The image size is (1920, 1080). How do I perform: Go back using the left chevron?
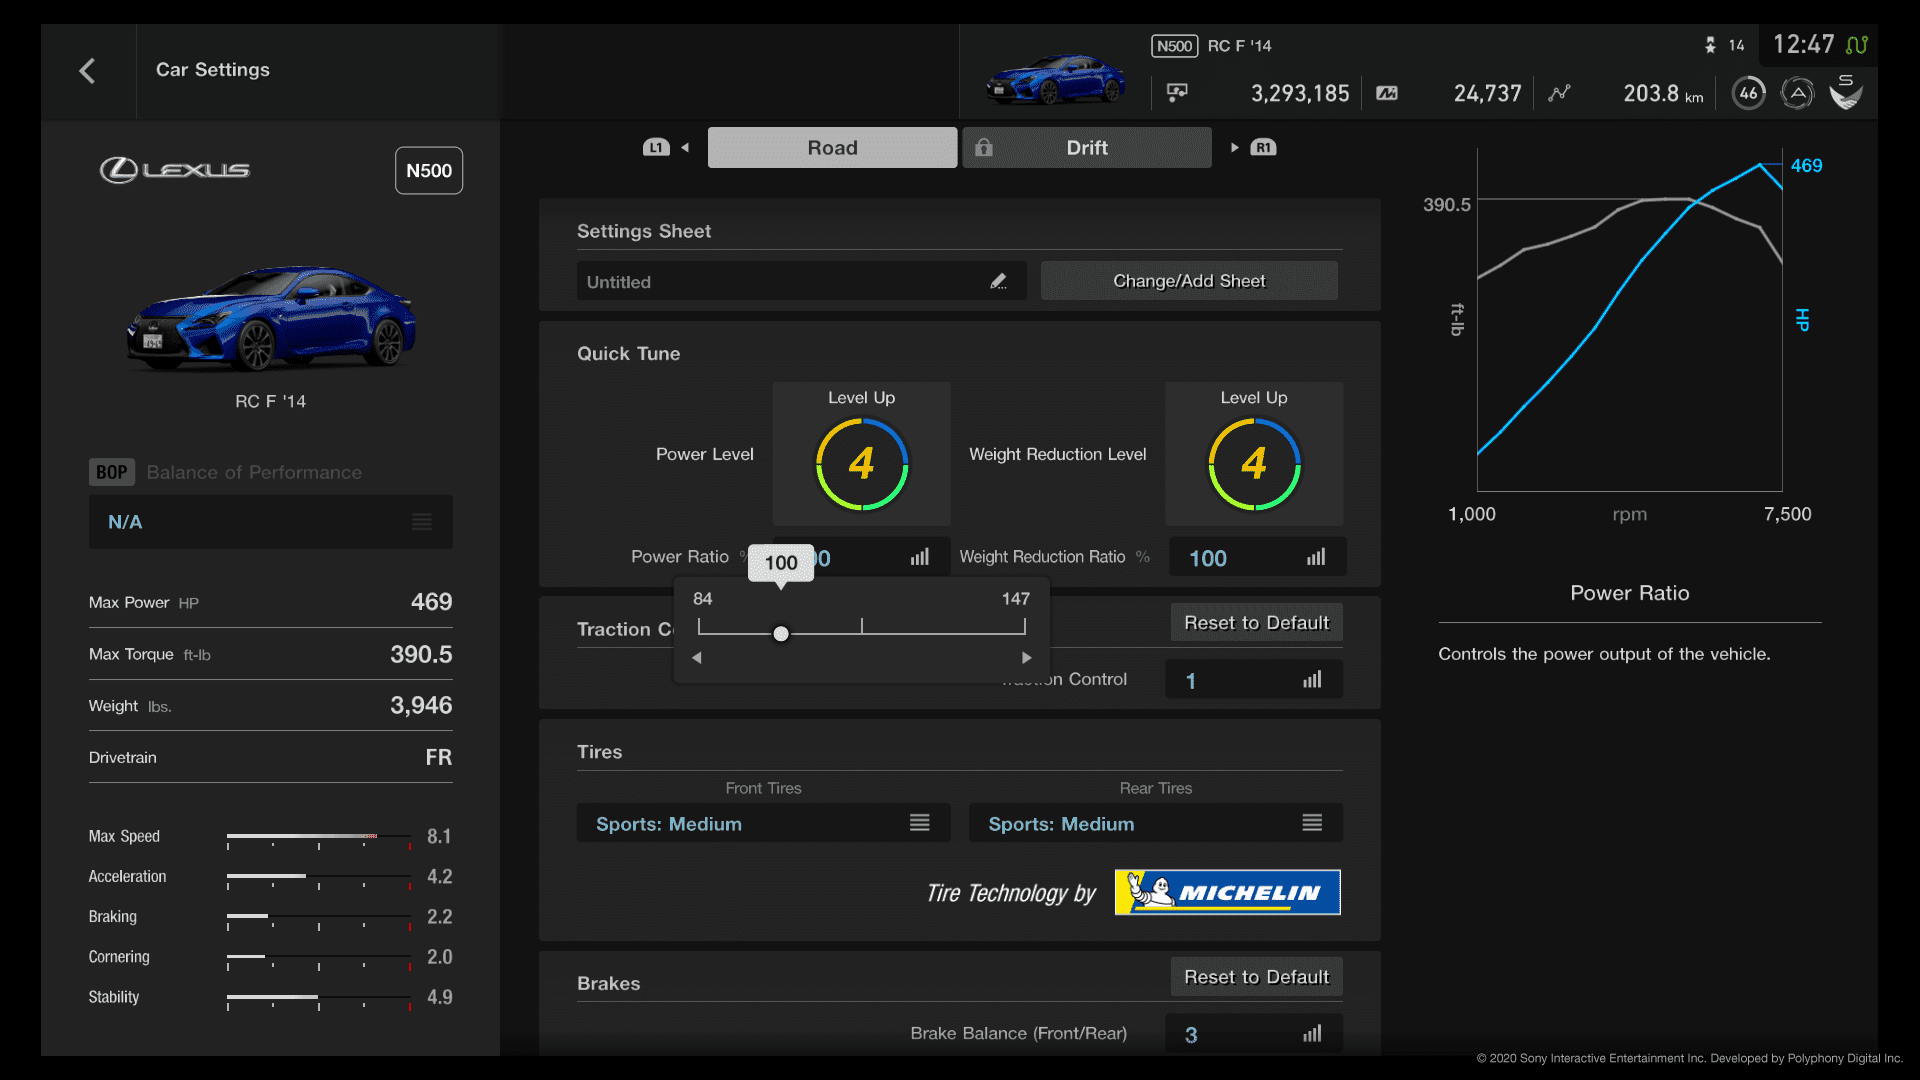pos(88,70)
